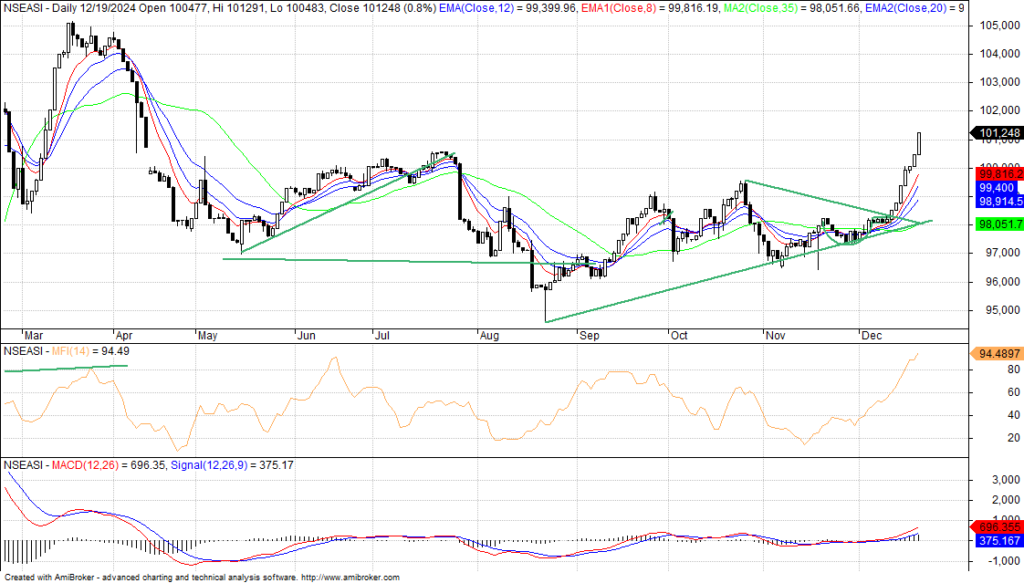Click the Dec marker on the date axis
The height and width of the screenshot is (583, 1024).
pyautogui.click(x=872, y=338)
